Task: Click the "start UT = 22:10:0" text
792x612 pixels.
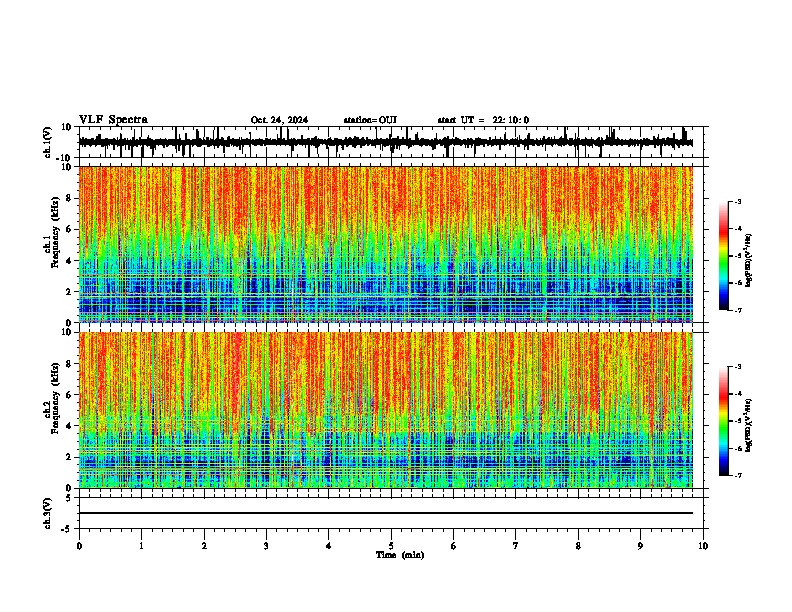Action: pos(483,120)
